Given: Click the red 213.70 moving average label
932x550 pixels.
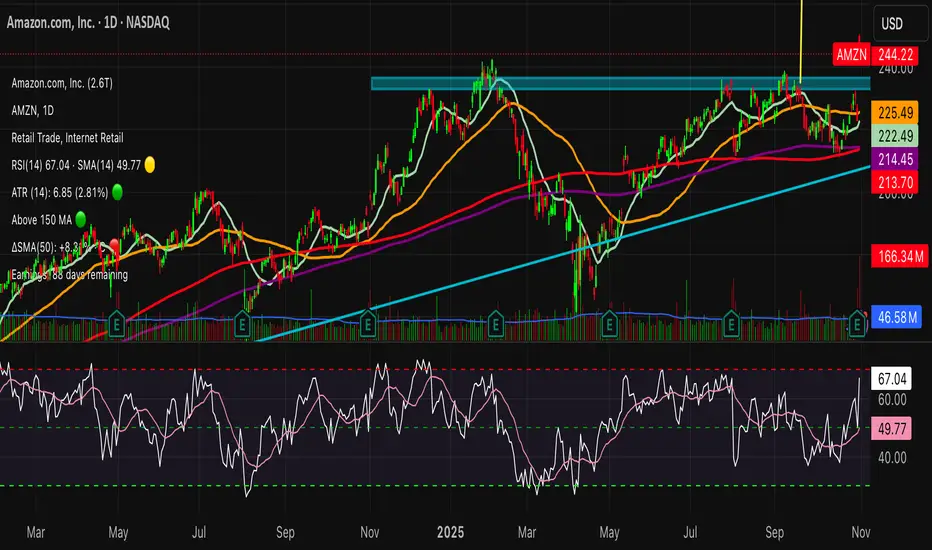Looking at the screenshot, I should 895,182.
